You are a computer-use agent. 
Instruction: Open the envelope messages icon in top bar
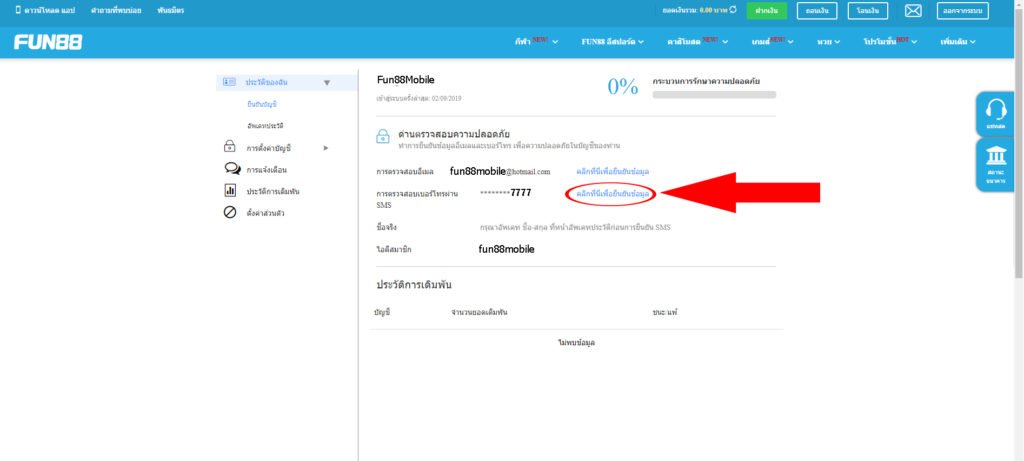point(913,11)
